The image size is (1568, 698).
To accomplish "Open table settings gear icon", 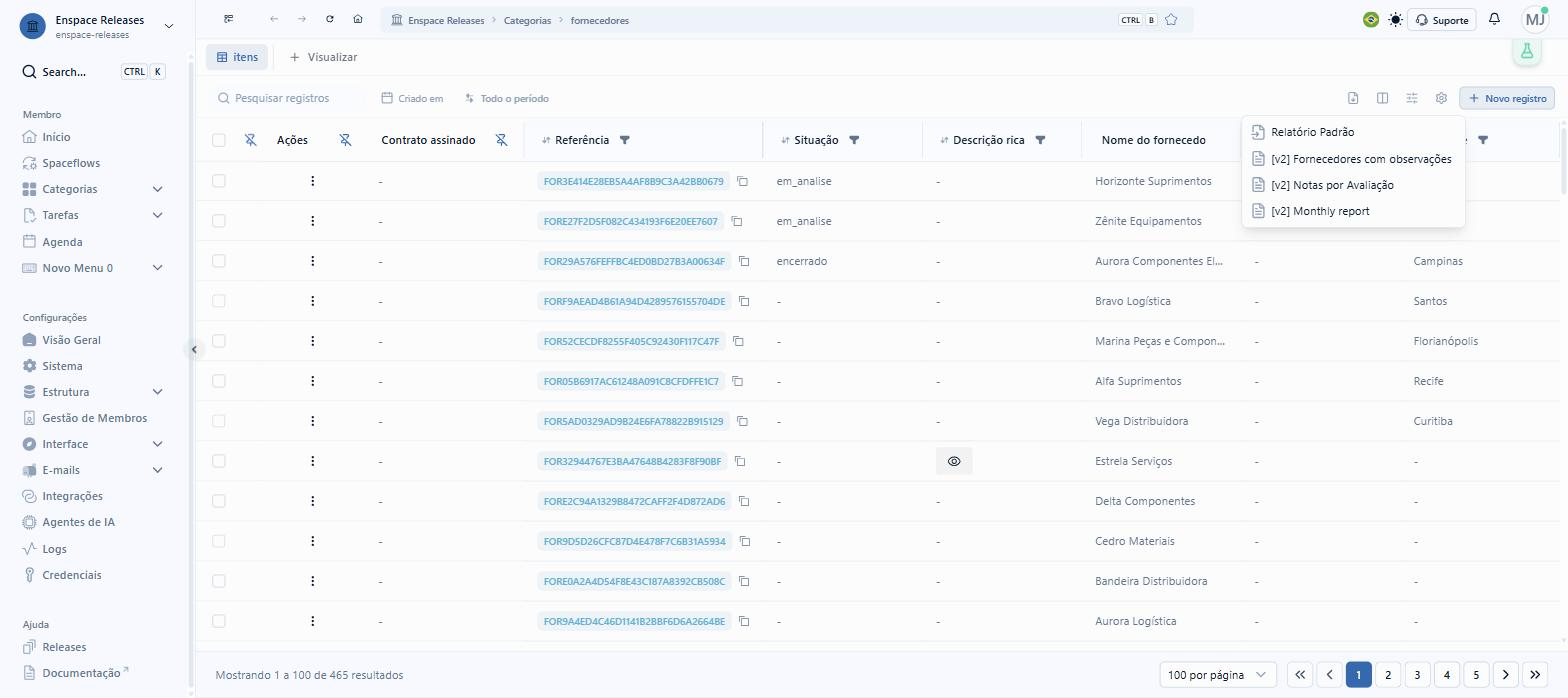I will click(x=1441, y=98).
